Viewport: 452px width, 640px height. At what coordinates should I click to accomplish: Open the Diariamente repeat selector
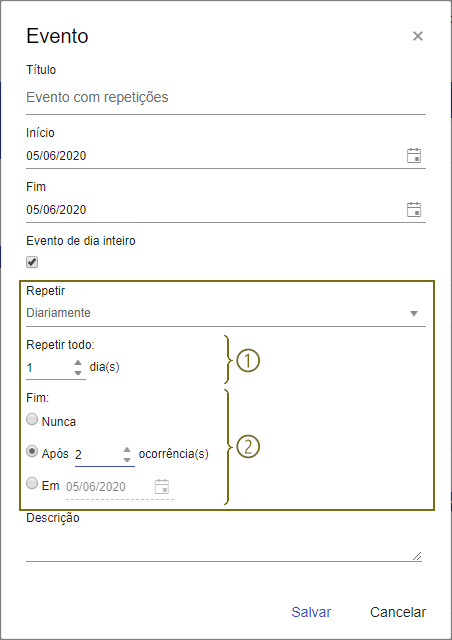click(x=226, y=313)
